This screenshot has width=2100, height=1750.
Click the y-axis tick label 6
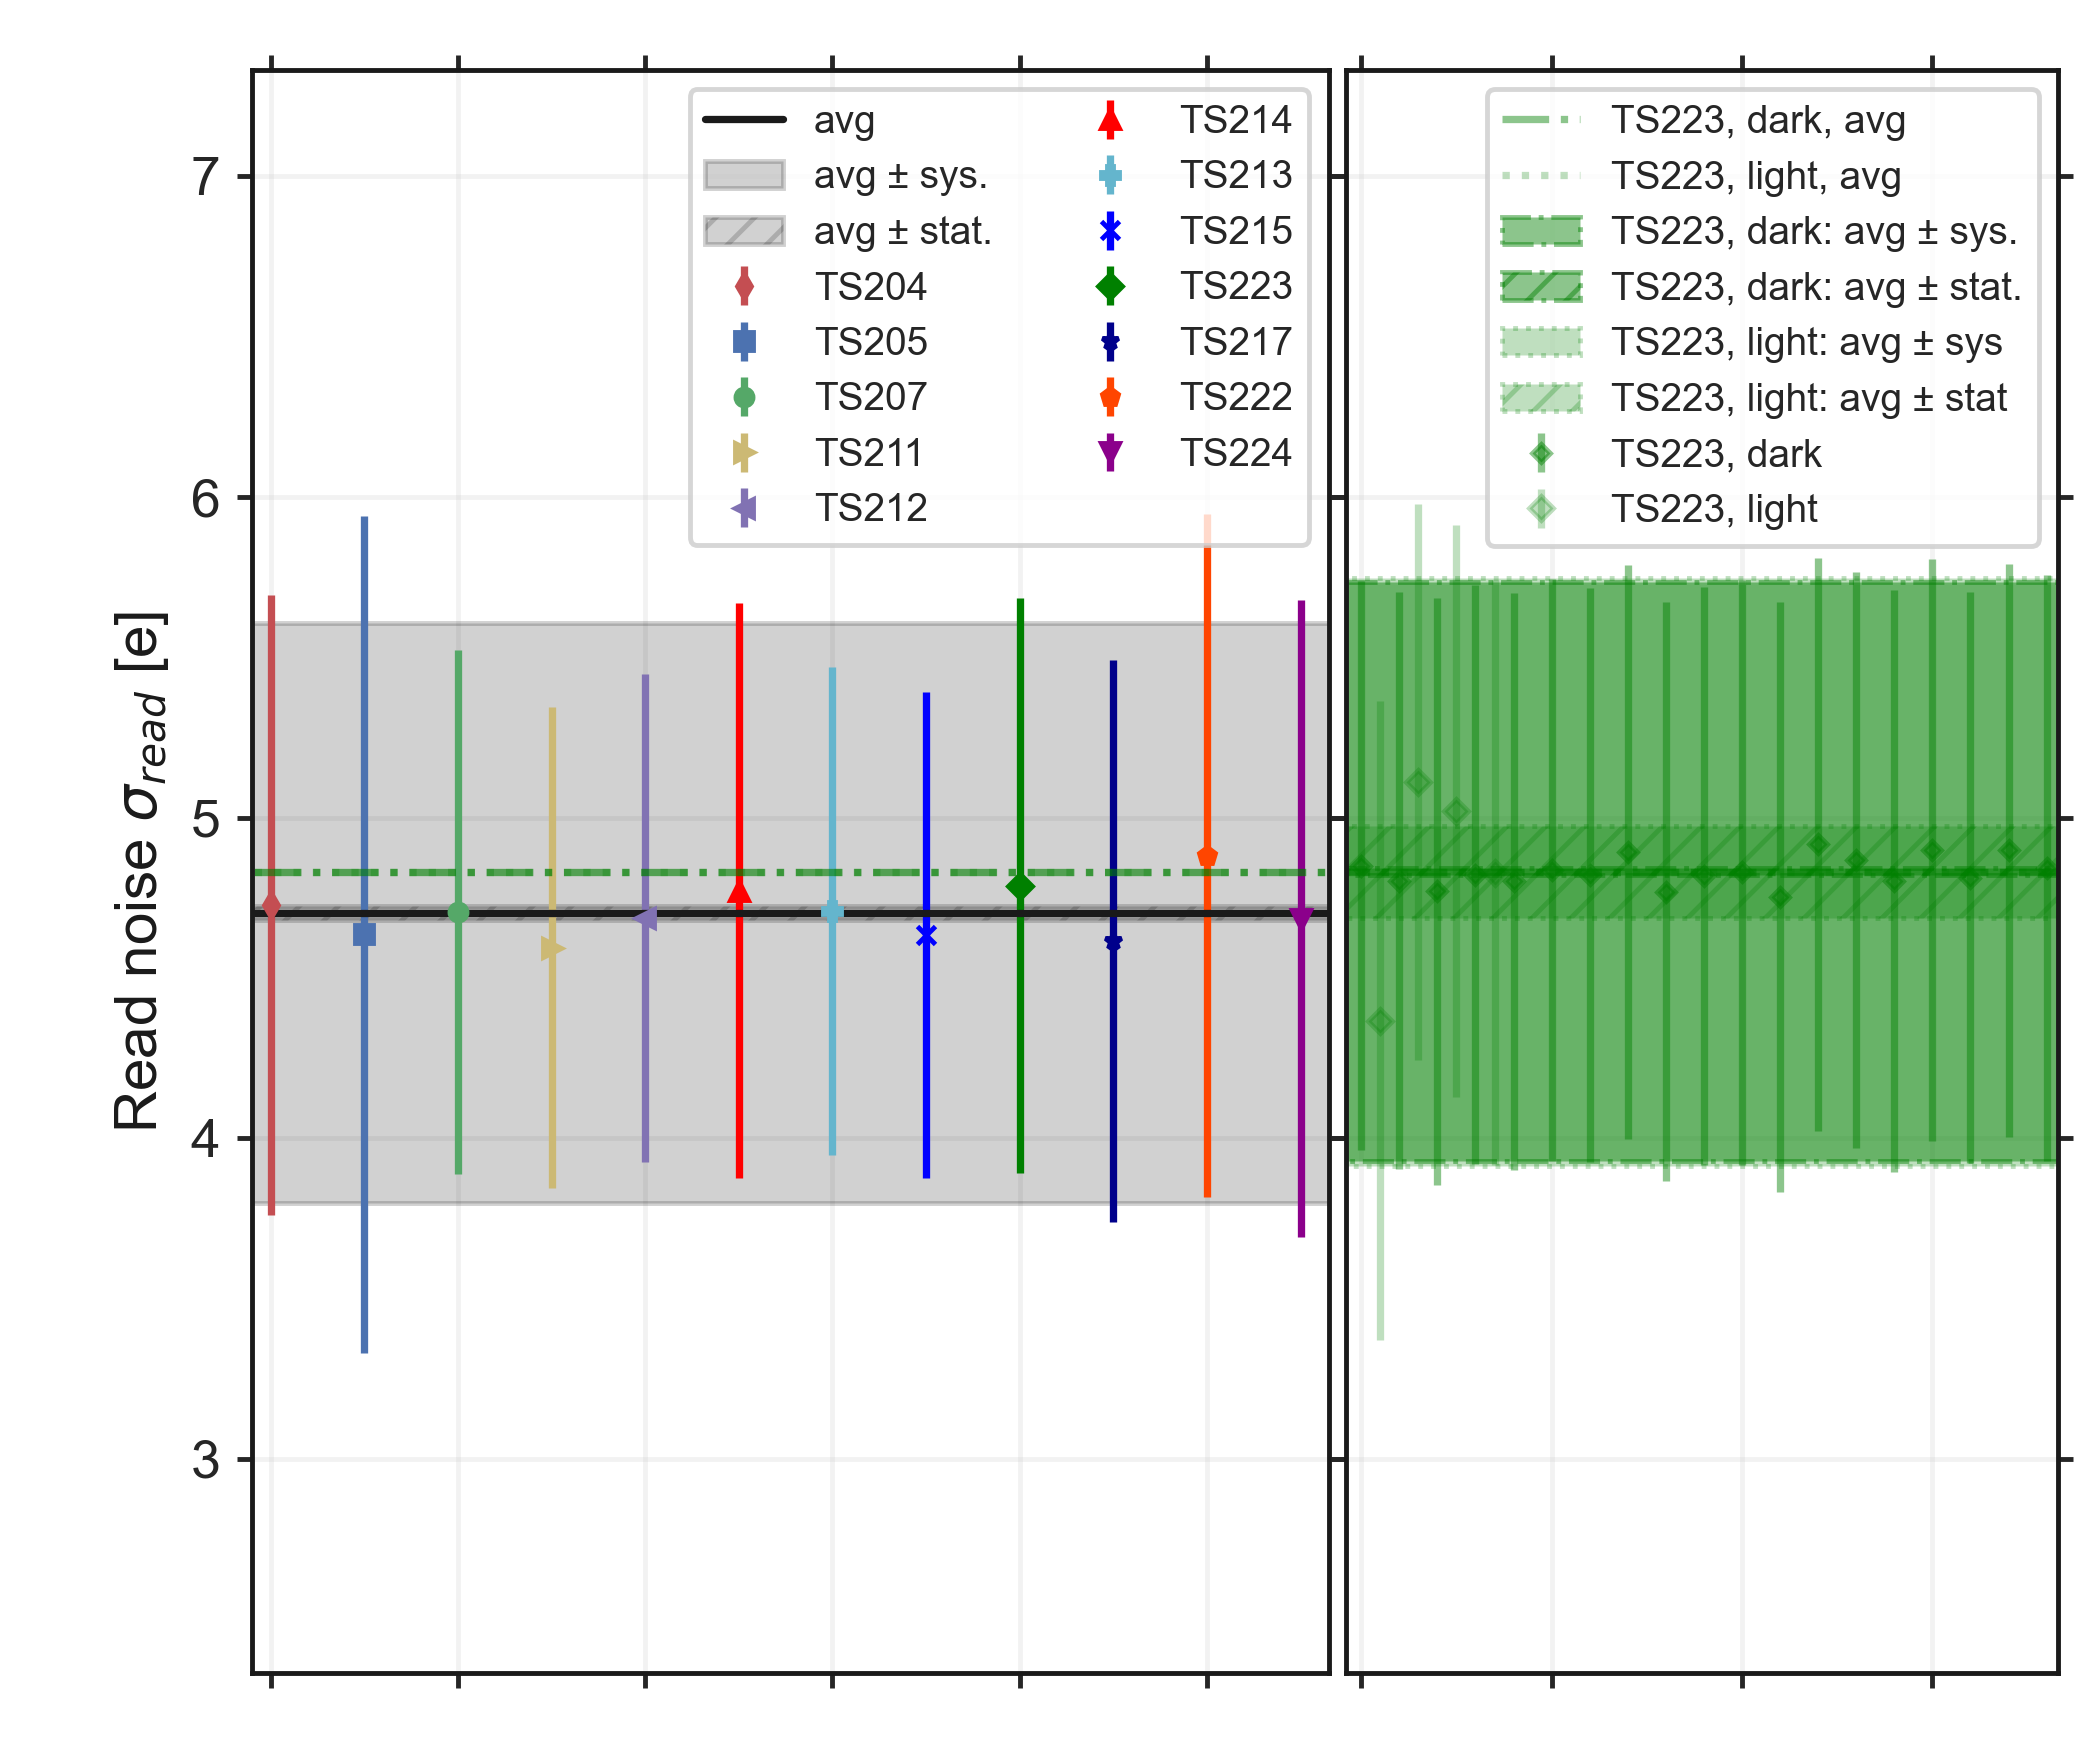(x=206, y=498)
